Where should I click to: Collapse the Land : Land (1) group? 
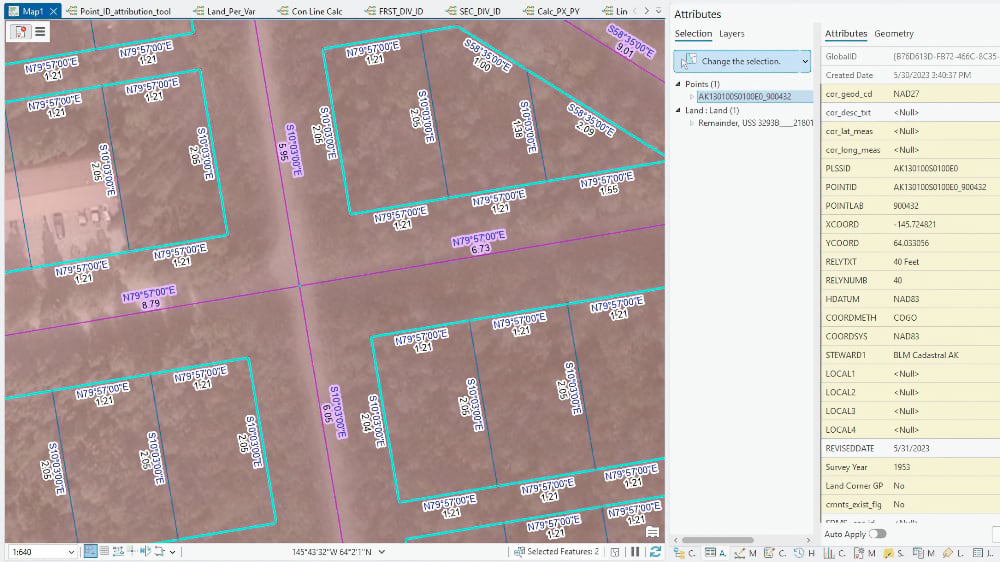678,110
